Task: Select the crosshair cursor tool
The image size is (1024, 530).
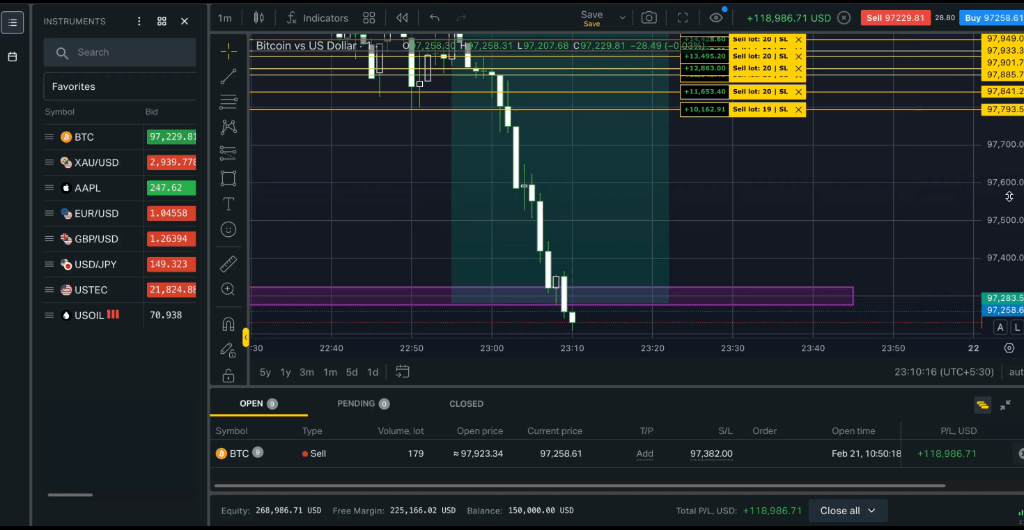Action: point(229,51)
